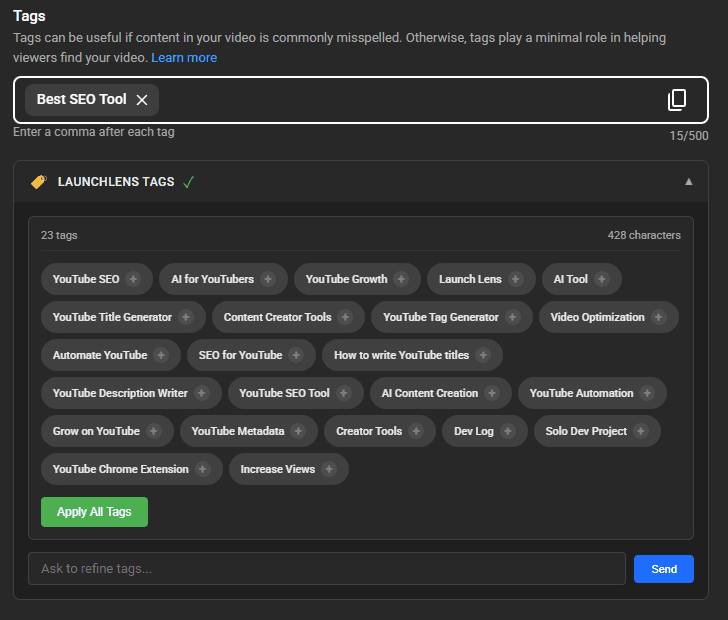Add the Grow on YouTube tag
This screenshot has width=728, height=620.
point(154,431)
